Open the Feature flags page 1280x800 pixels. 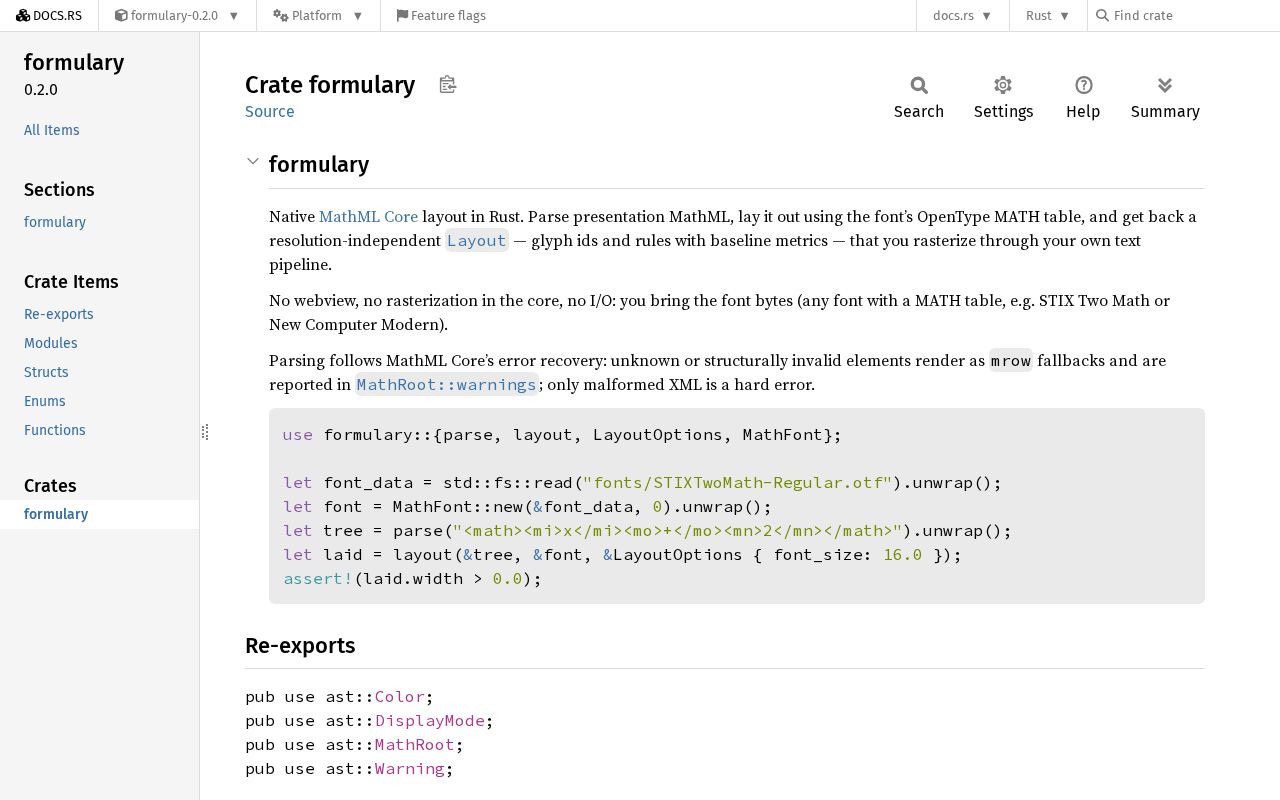point(441,15)
